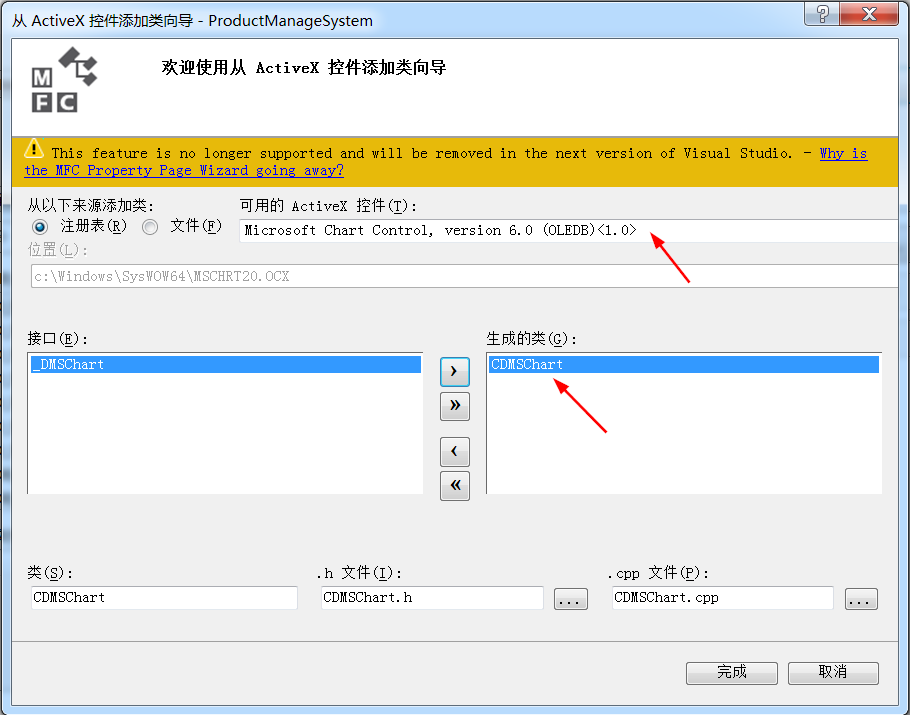Image resolution: width=910 pixels, height=715 pixels.
Task: Select the 文件 file radio button
Action: 150,227
